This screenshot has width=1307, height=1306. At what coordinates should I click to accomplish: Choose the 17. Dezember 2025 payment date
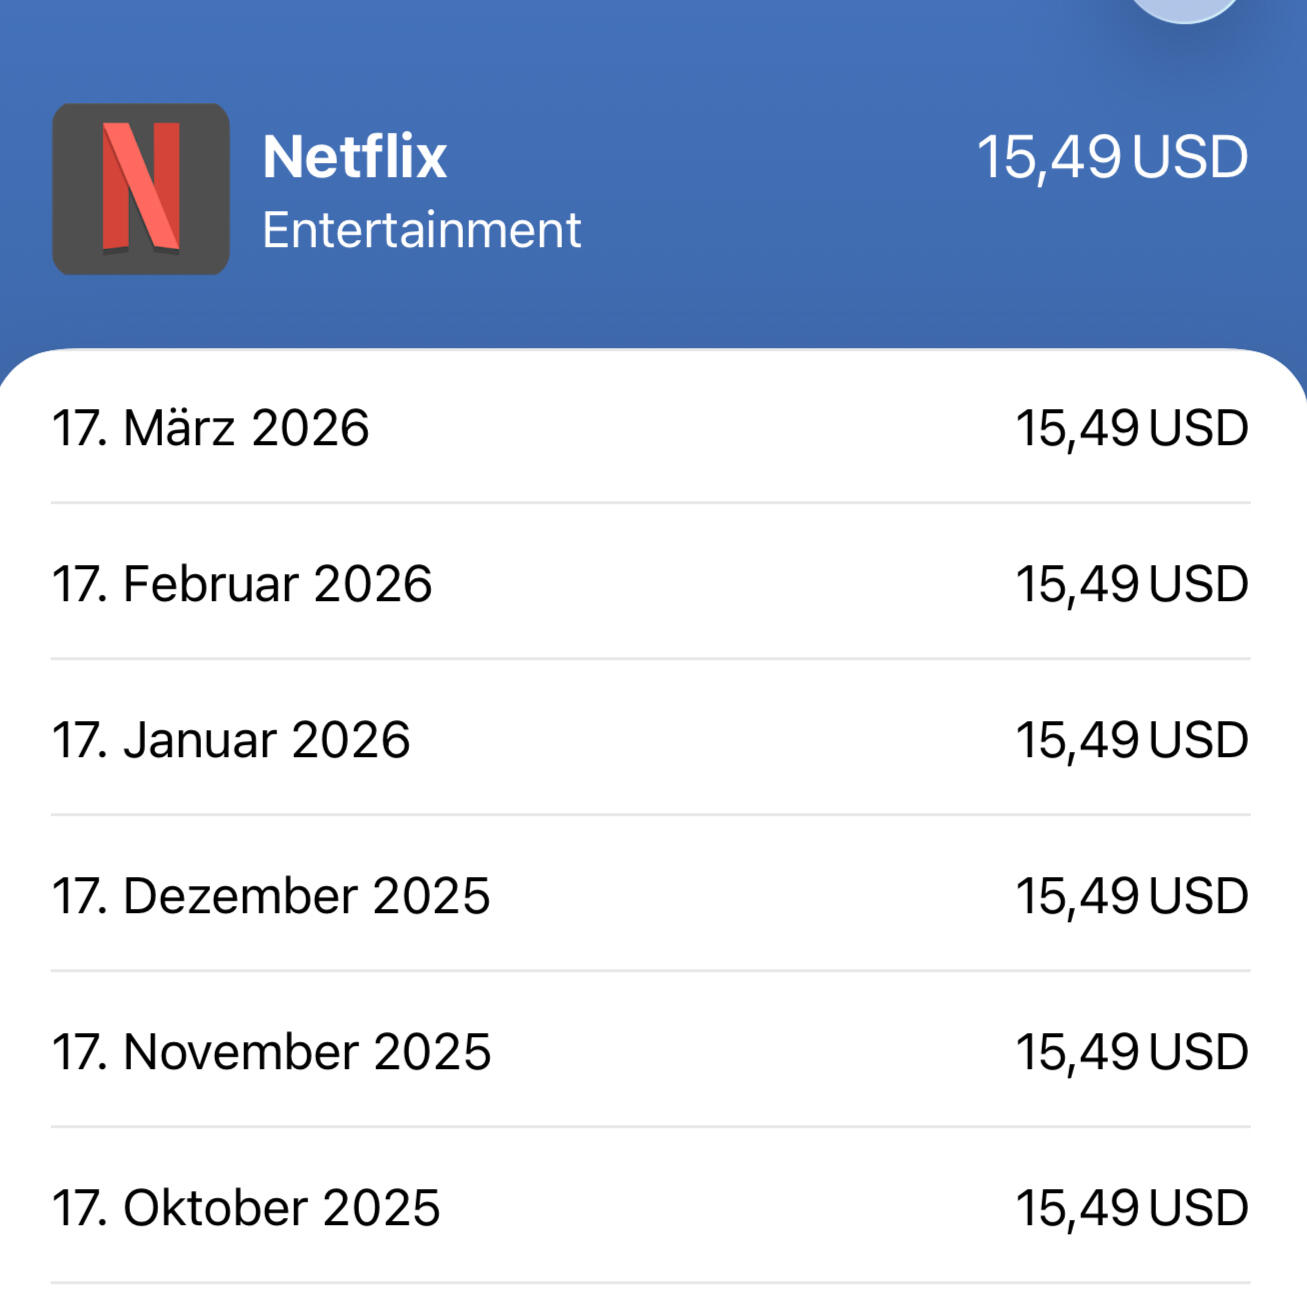271,896
